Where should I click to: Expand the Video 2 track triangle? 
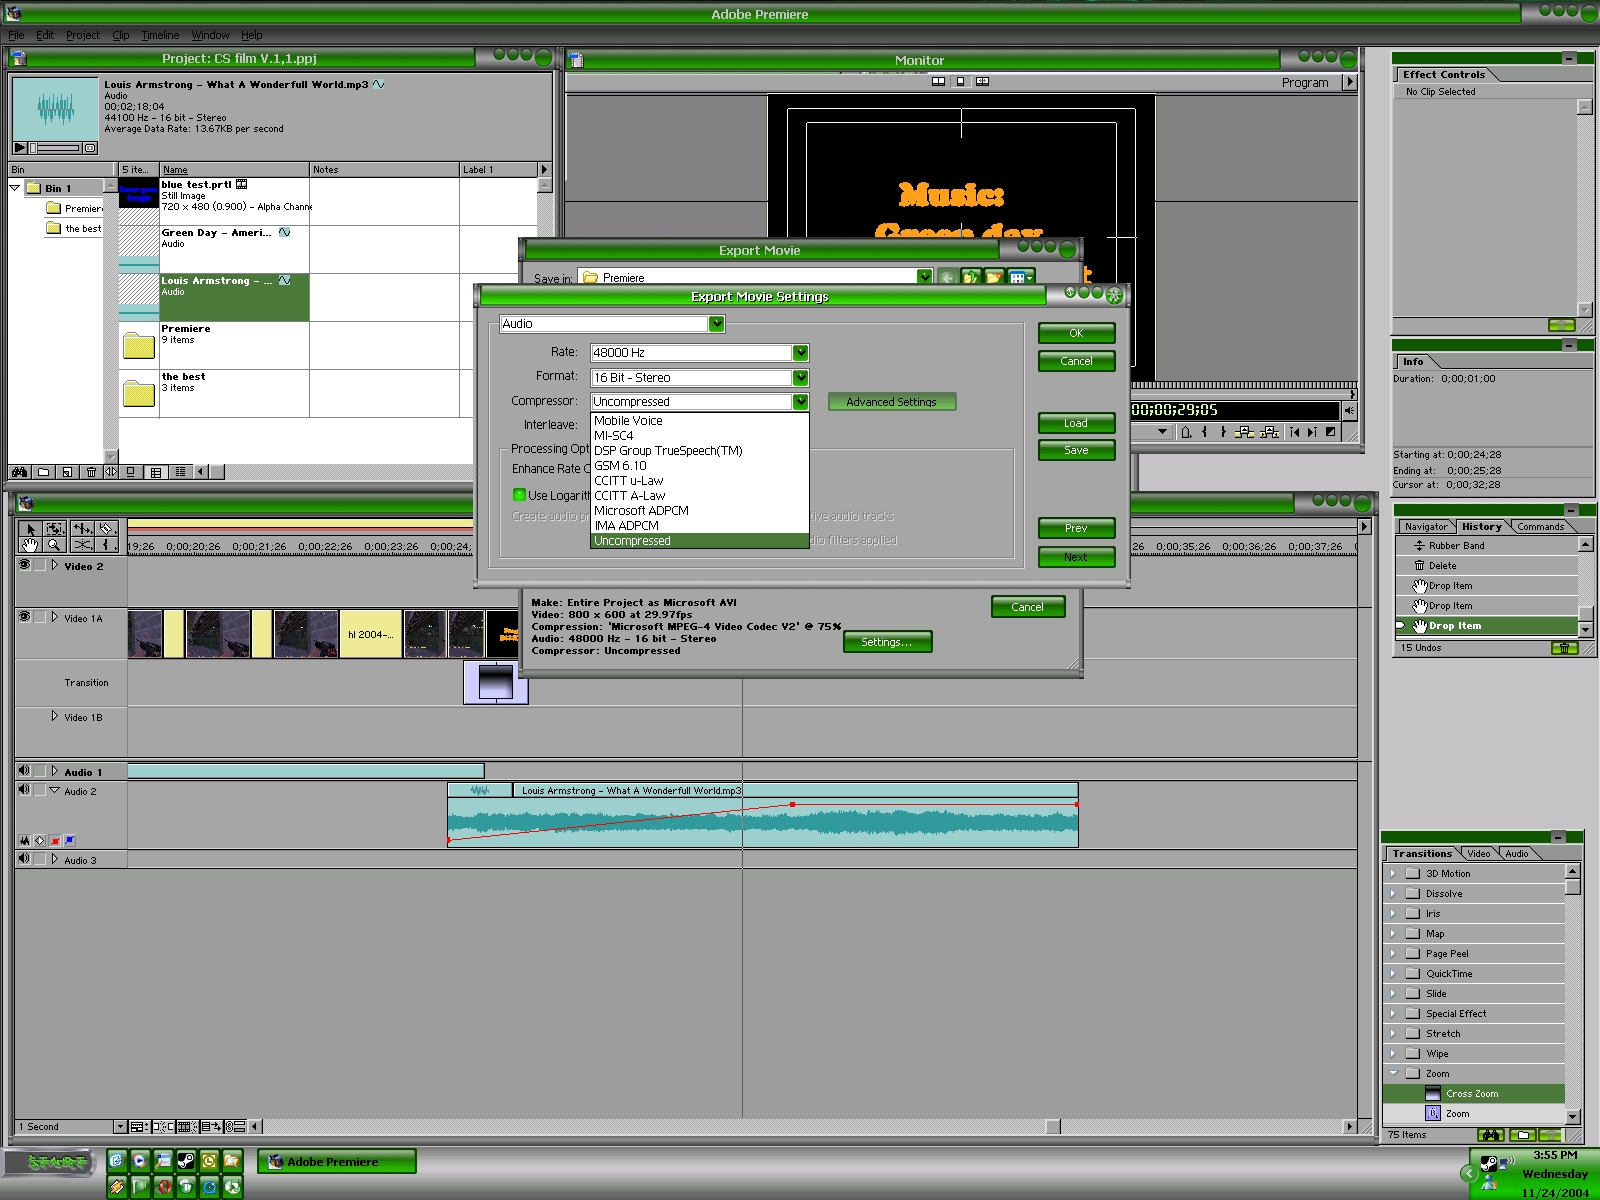pyautogui.click(x=55, y=565)
